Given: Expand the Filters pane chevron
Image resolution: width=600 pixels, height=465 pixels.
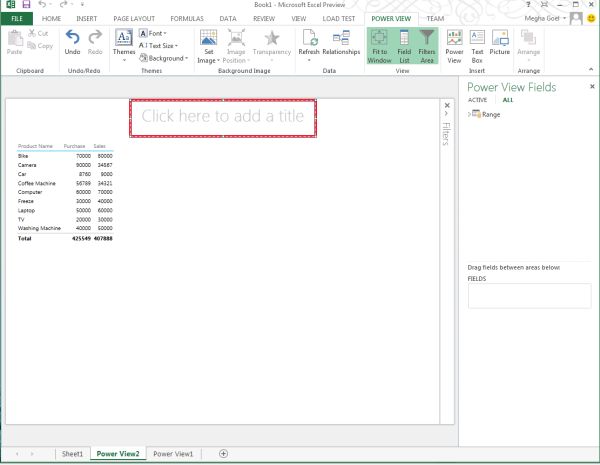Looking at the screenshot, I should point(447,114).
